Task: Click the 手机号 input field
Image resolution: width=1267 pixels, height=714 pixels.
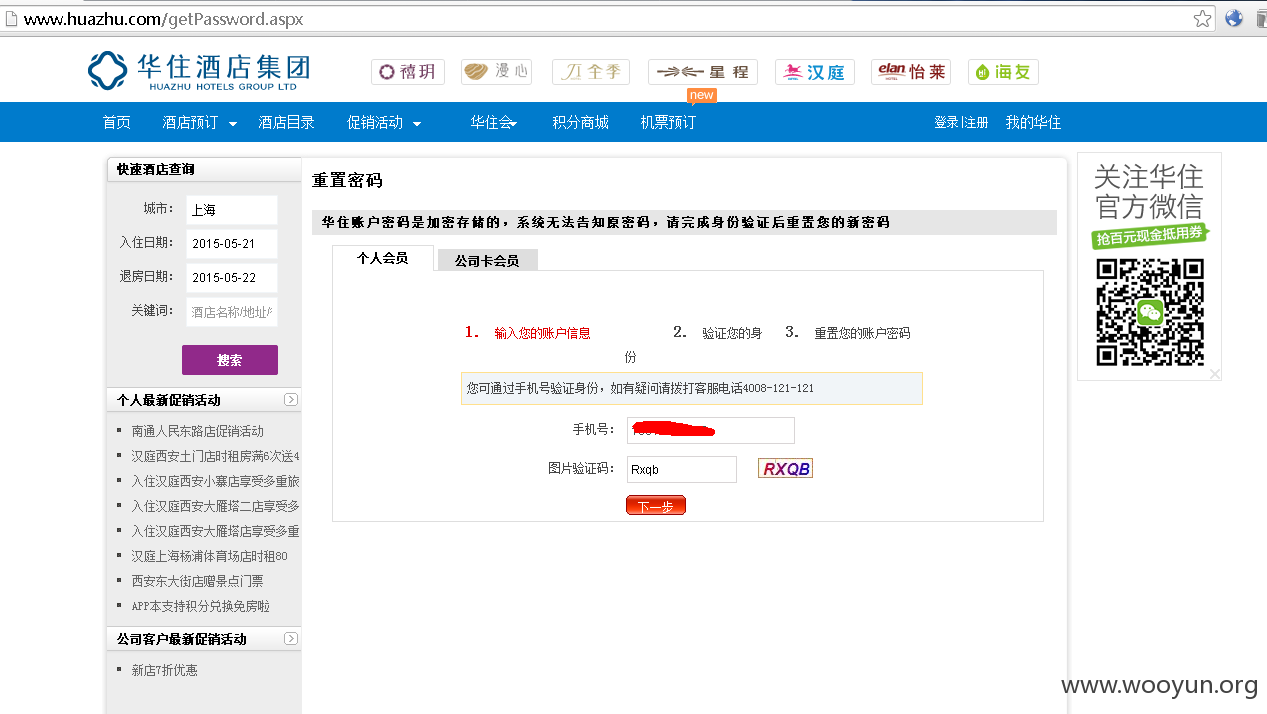Action: pyautogui.click(x=711, y=430)
